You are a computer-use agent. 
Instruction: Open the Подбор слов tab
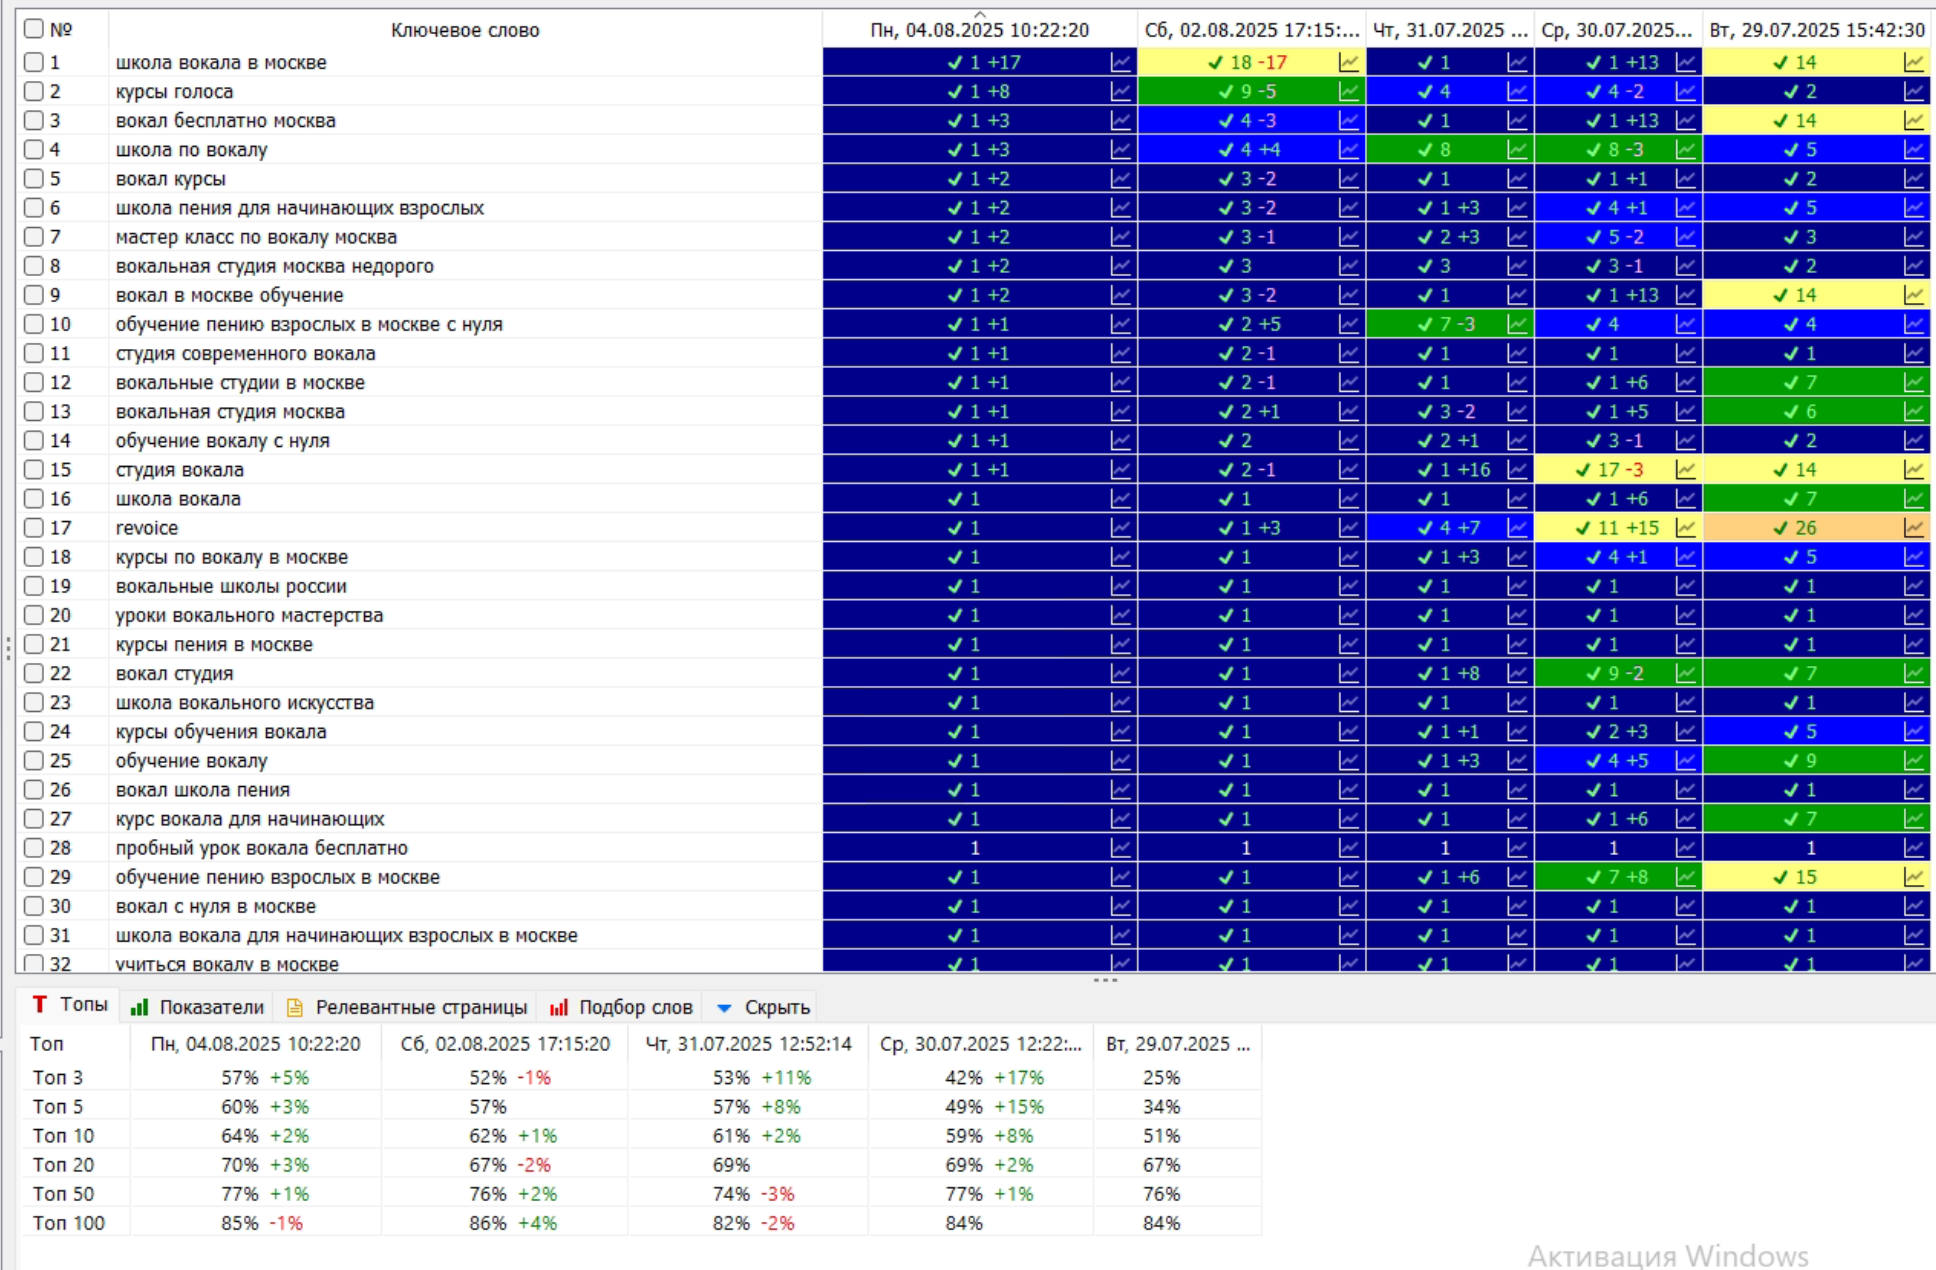pyautogui.click(x=622, y=1007)
